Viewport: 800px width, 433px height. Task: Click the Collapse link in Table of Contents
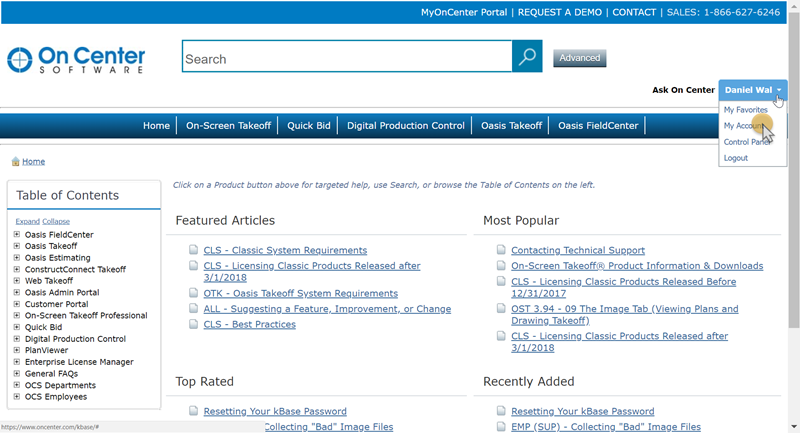click(56, 221)
